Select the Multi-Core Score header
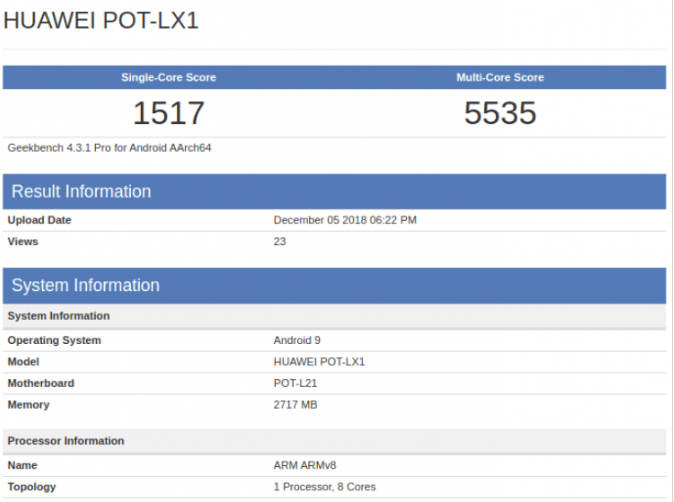 pos(500,77)
